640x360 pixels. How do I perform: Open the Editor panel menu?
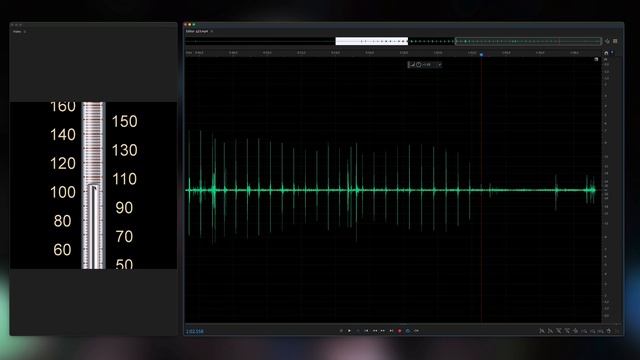click(x=212, y=31)
